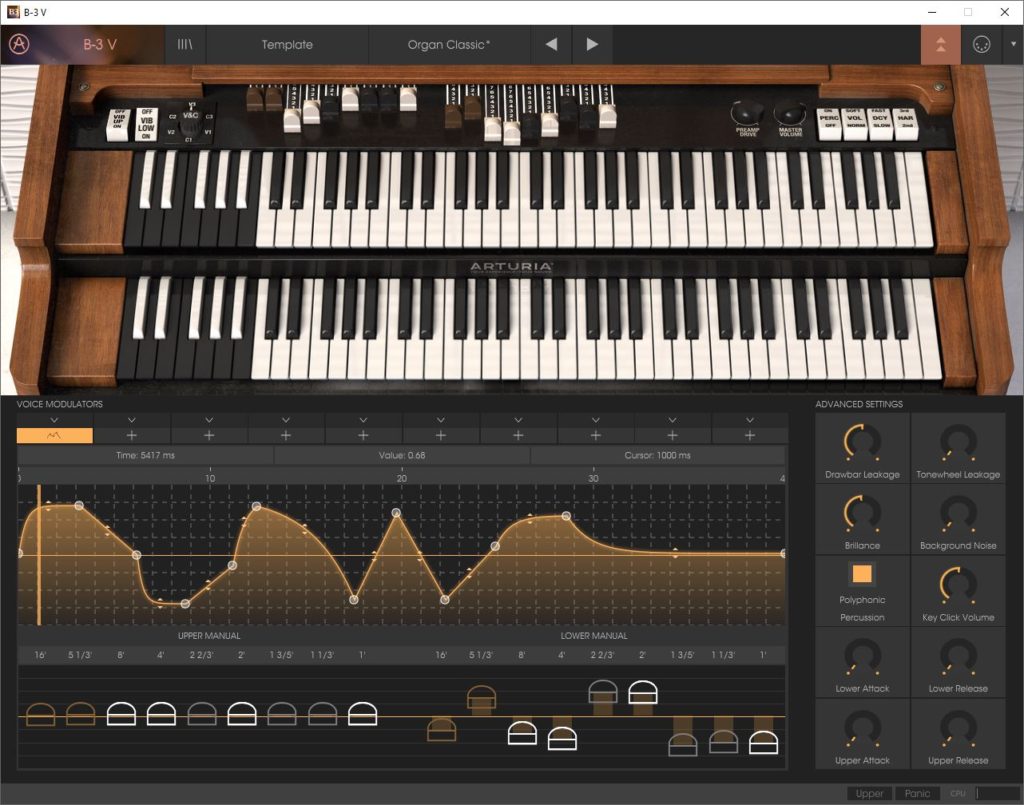Click the Upper Attack knob
This screenshot has width=1024, height=805.
coord(862,728)
